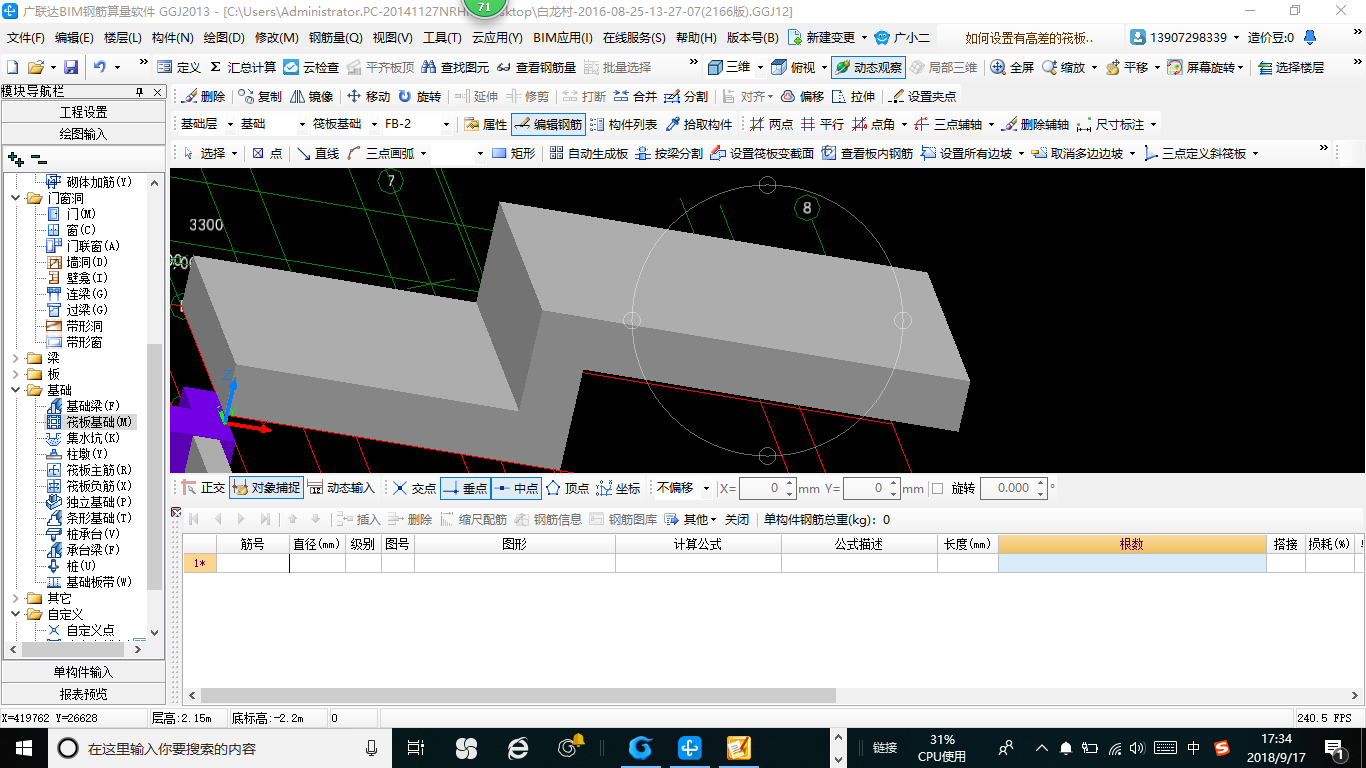Check the 旋转 rotation checkbox
The width and height of the screenshot is (1366, 768).
point(937,488)
